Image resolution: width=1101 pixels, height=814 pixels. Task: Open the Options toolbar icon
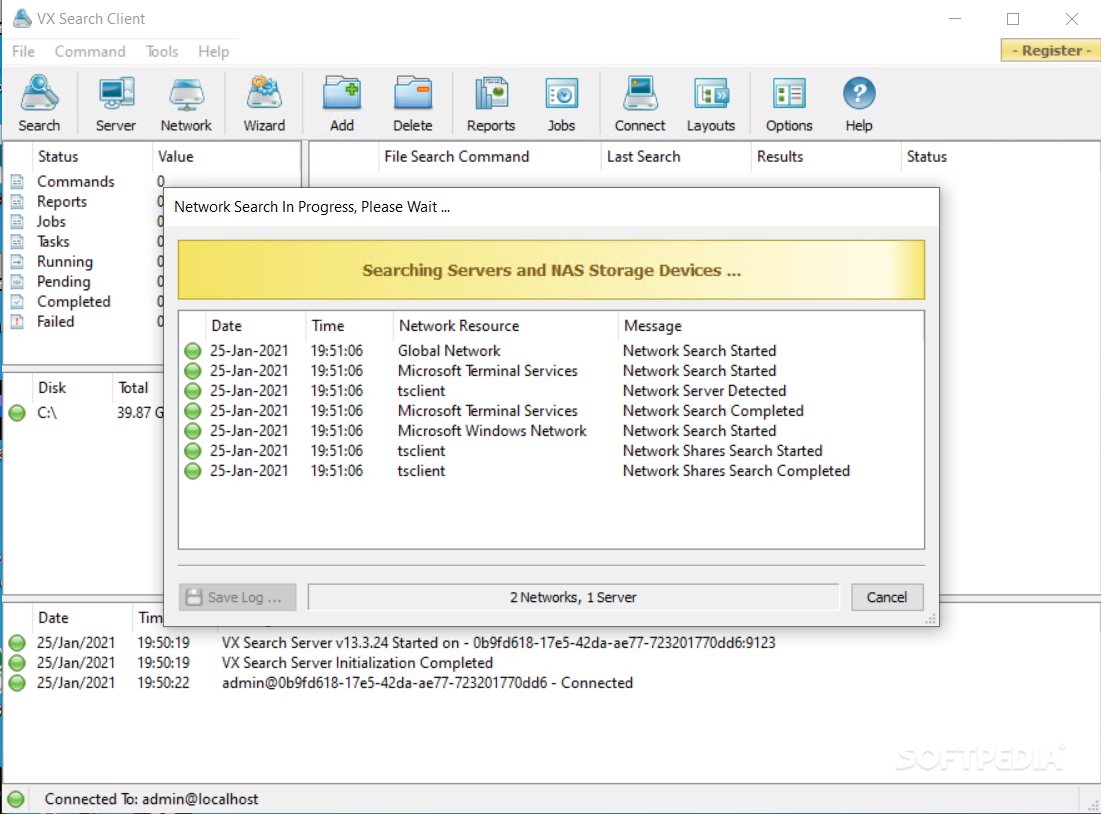pyautogui.click(x=789, y=103)
